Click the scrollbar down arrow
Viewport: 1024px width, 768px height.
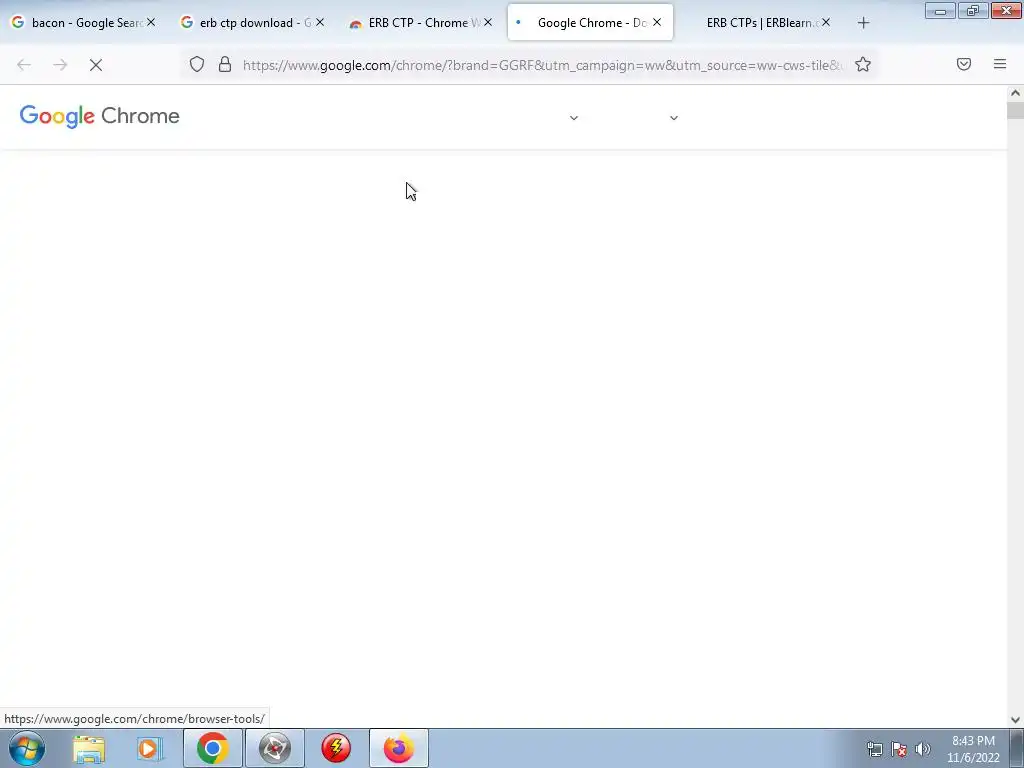(1015, 720)
